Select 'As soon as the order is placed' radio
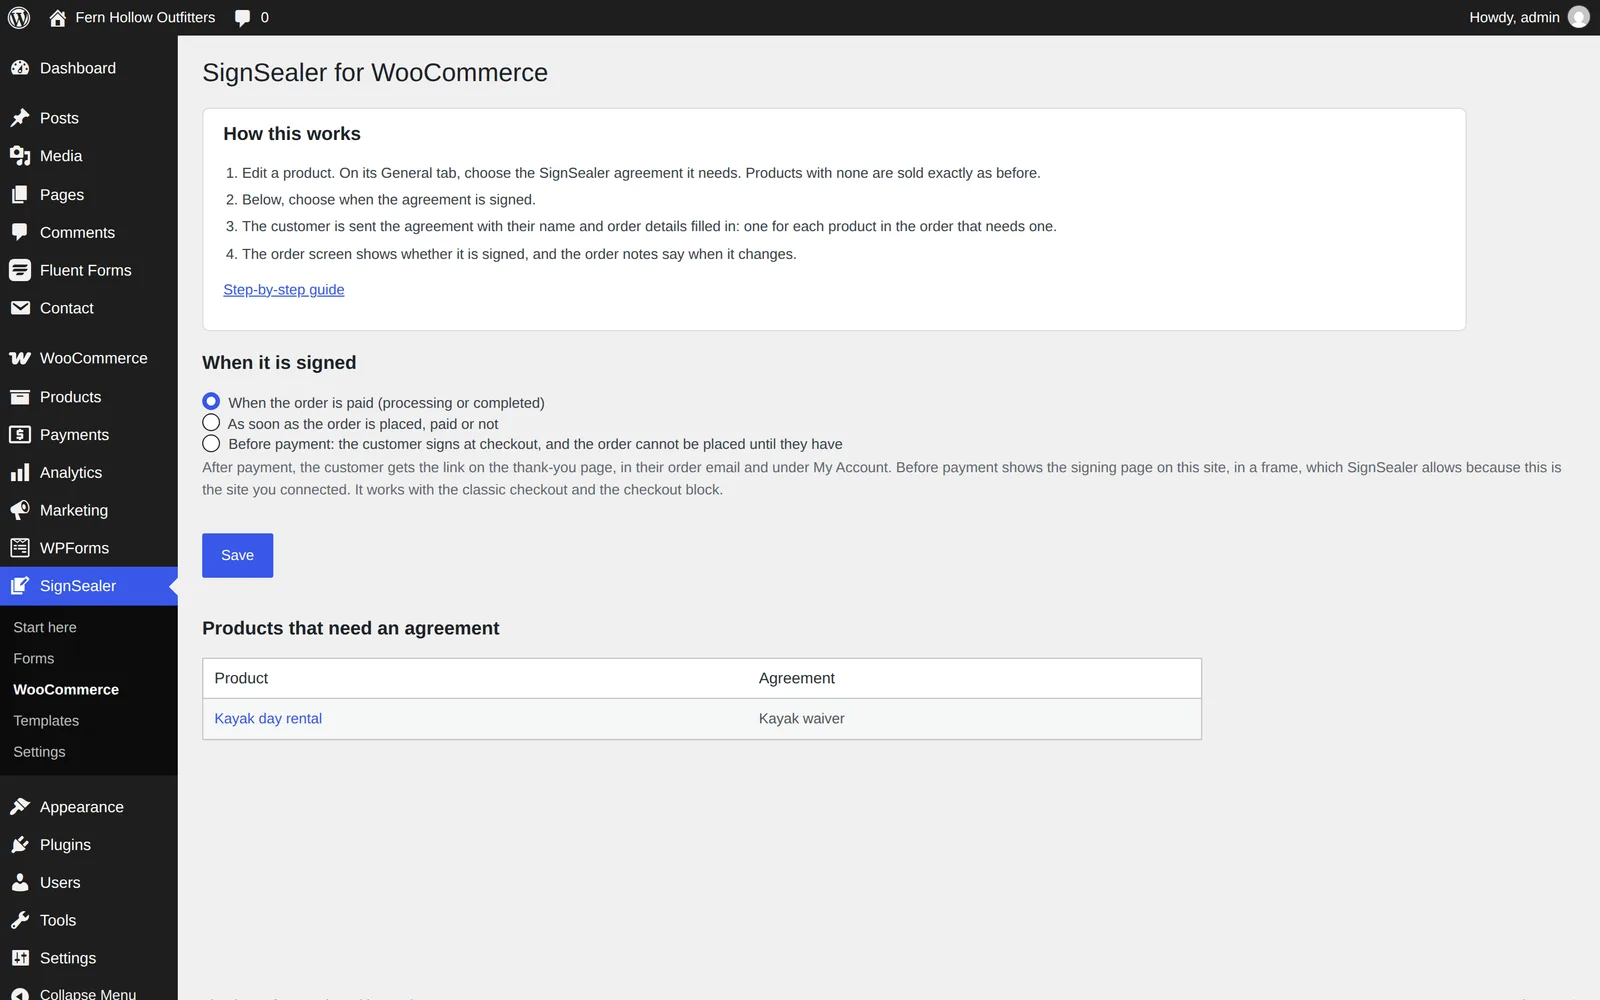This screenshot has height=1000, width=1600. coord(211,423)
